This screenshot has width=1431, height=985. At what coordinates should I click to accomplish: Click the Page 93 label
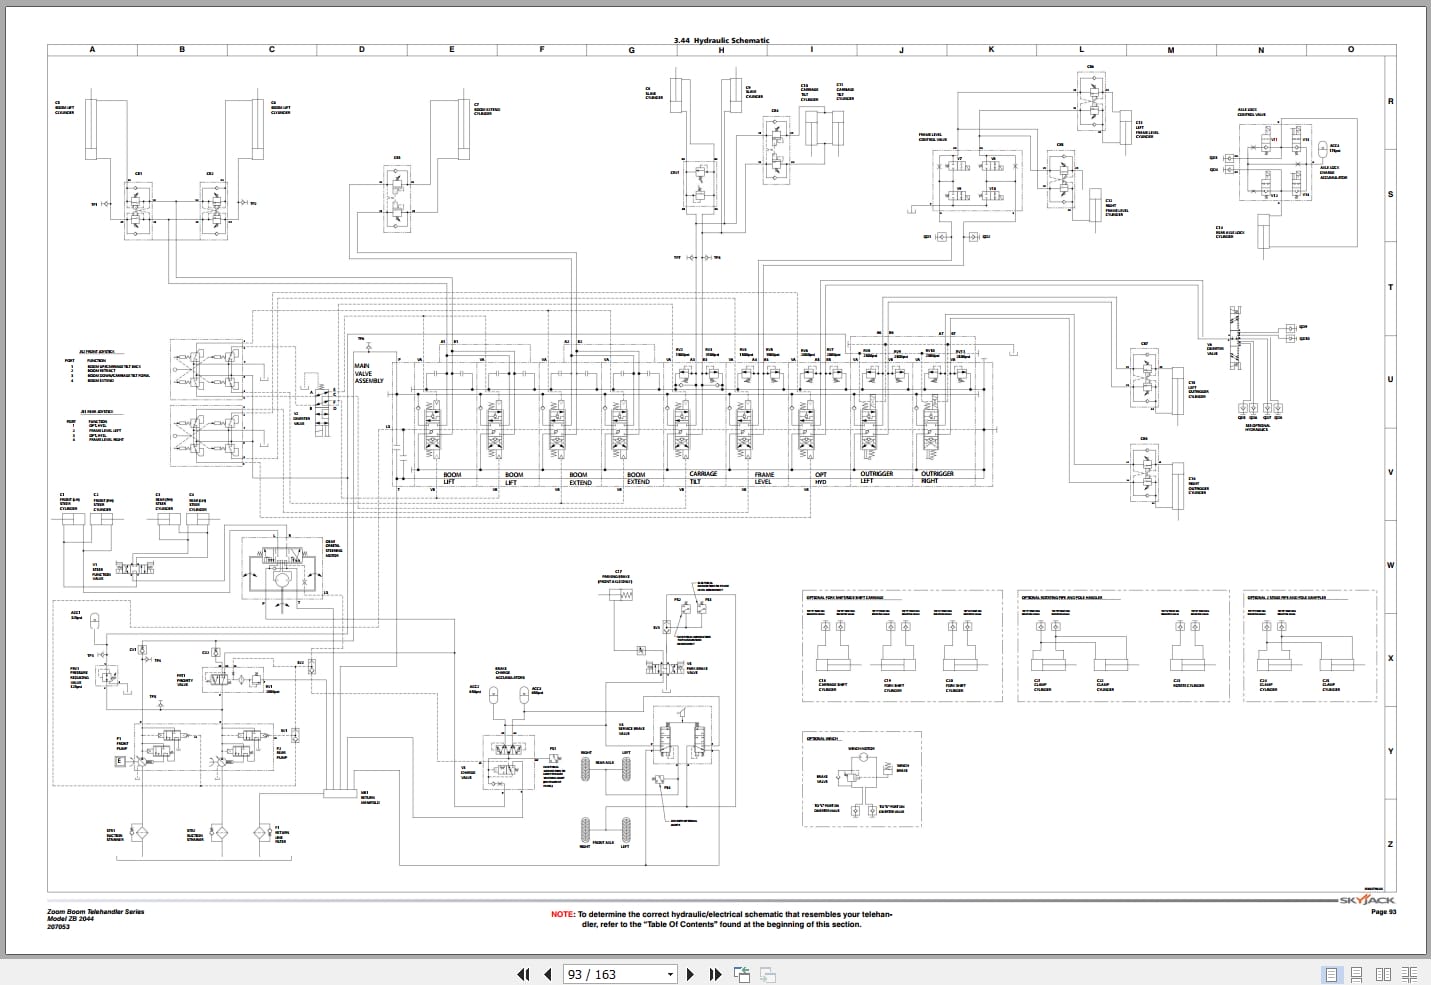click(1382, 913)
